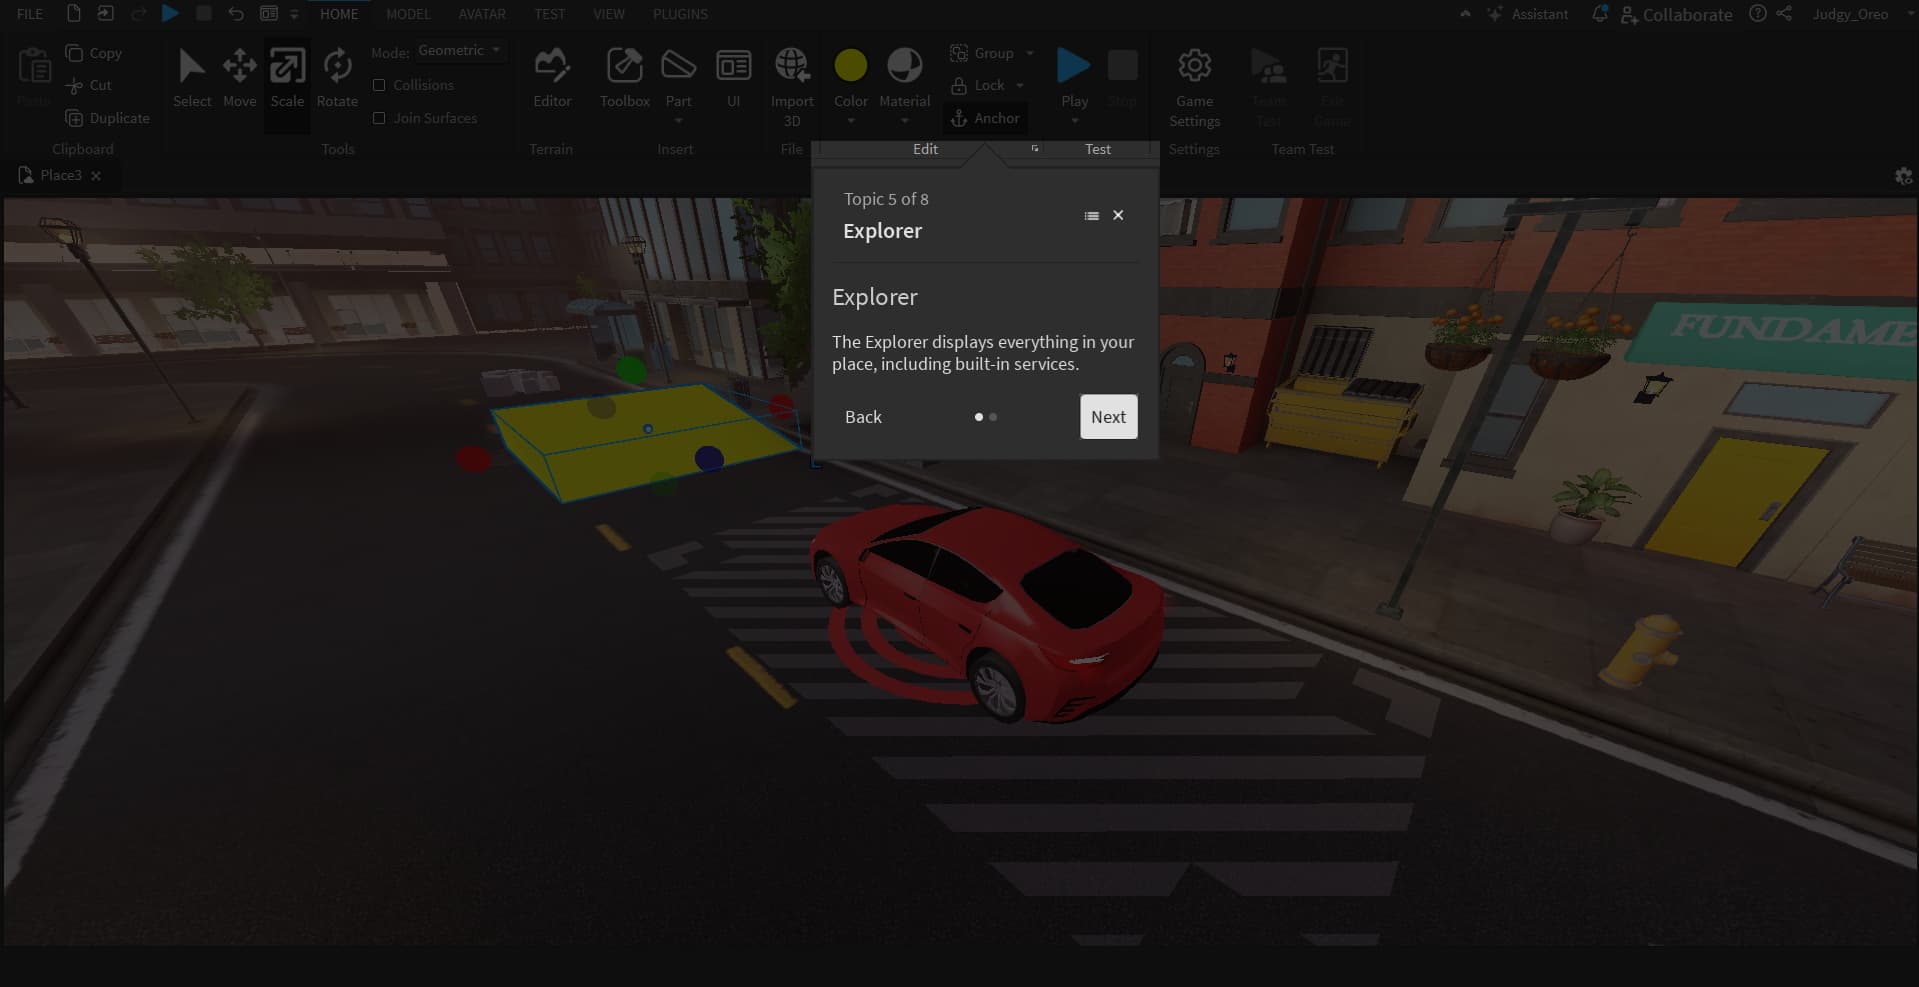Pick a part color with the Color swatch
Image resolution: width=1919 pixels, height=987 pixels.
851,64
